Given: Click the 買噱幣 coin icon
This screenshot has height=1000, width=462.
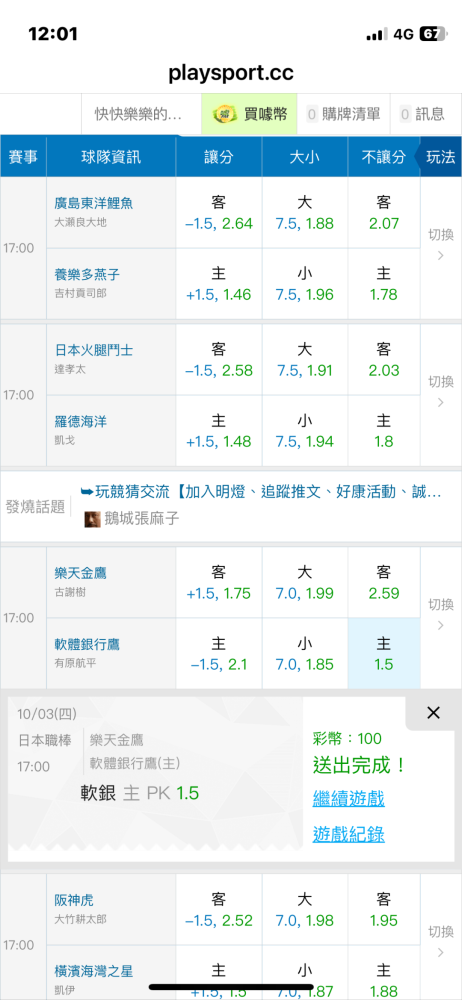Looking at the screenshot, I should point(223,114).
